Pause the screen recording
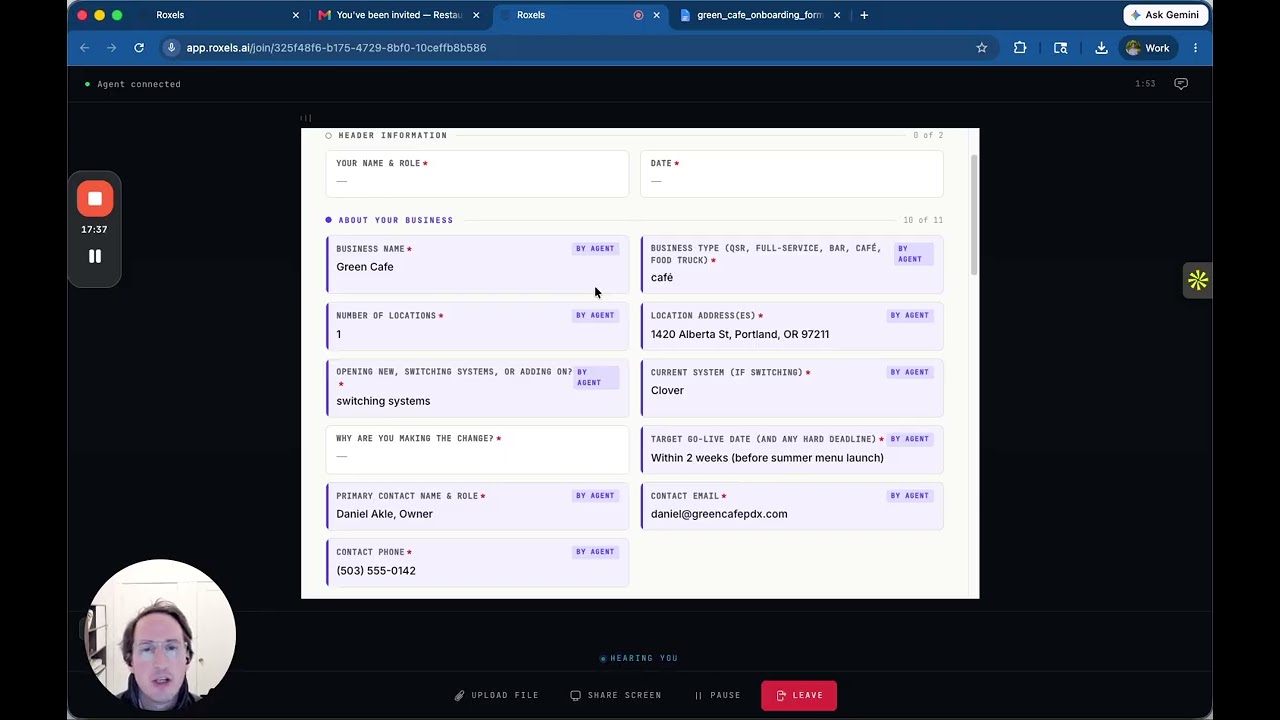 coord(95,256)
